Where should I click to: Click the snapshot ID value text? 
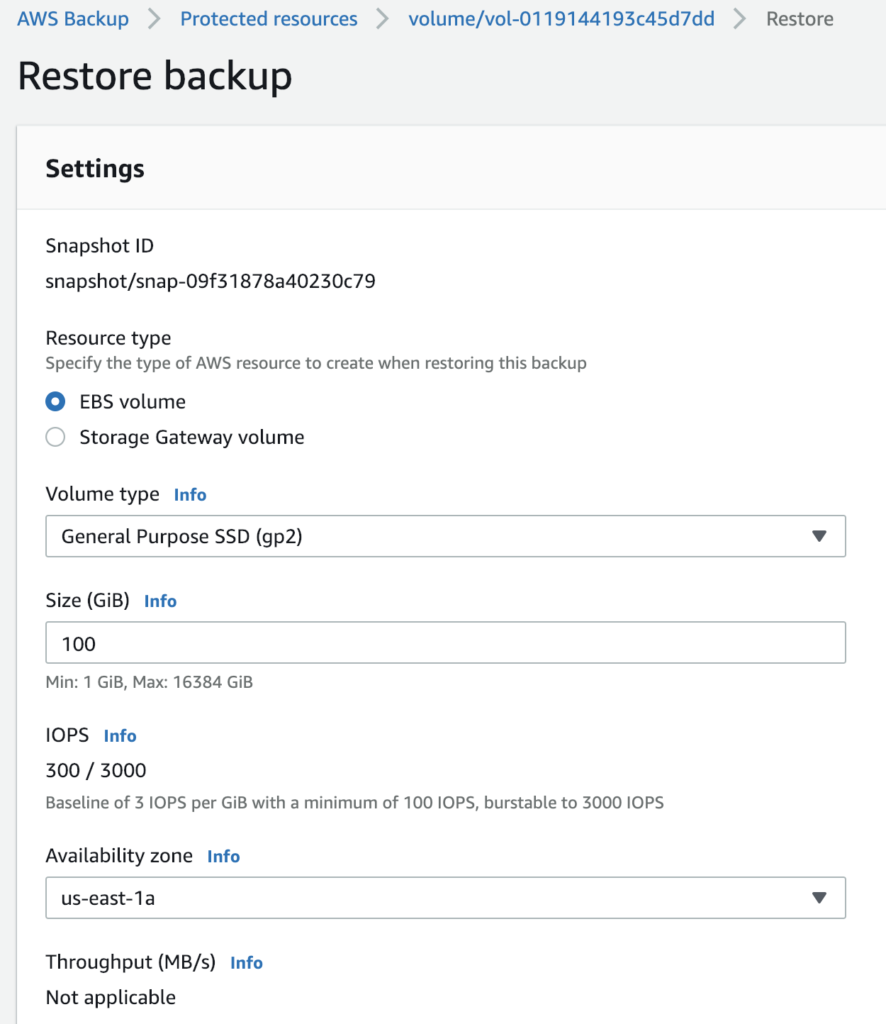click(210, 281)
